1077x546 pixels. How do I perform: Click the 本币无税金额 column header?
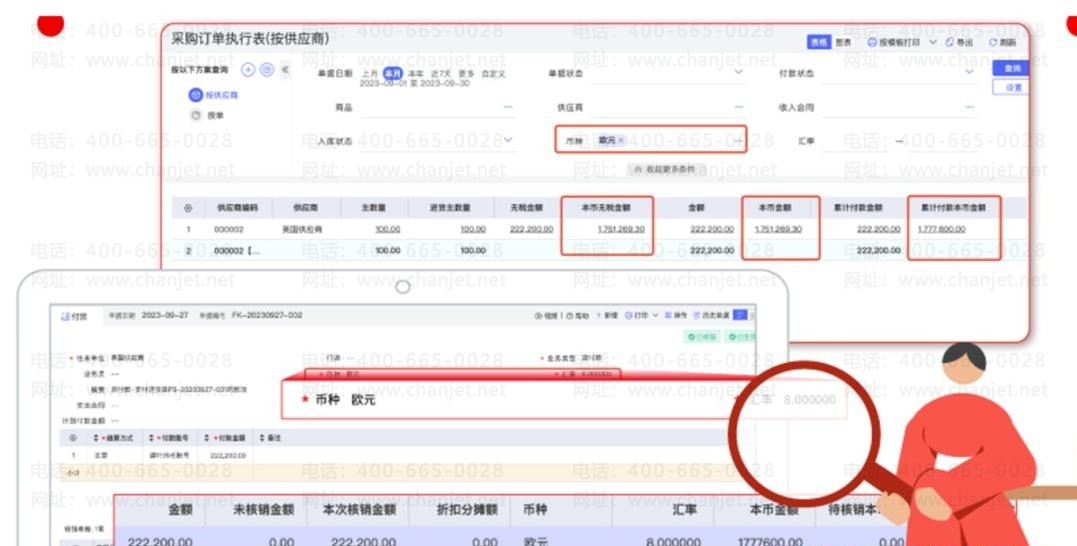point(606,207)
